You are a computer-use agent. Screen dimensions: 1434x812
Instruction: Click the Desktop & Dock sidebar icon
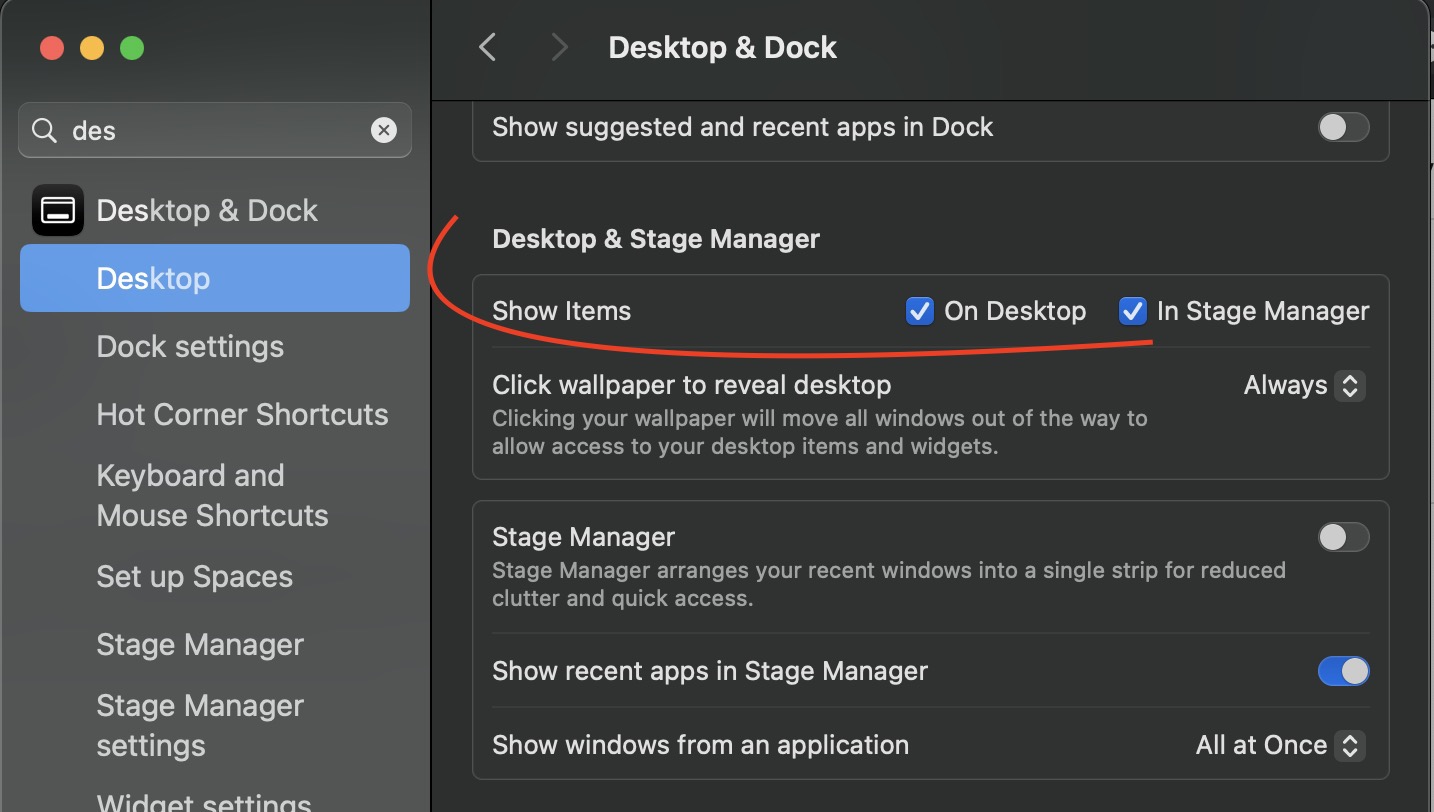(x=58, y=211)
